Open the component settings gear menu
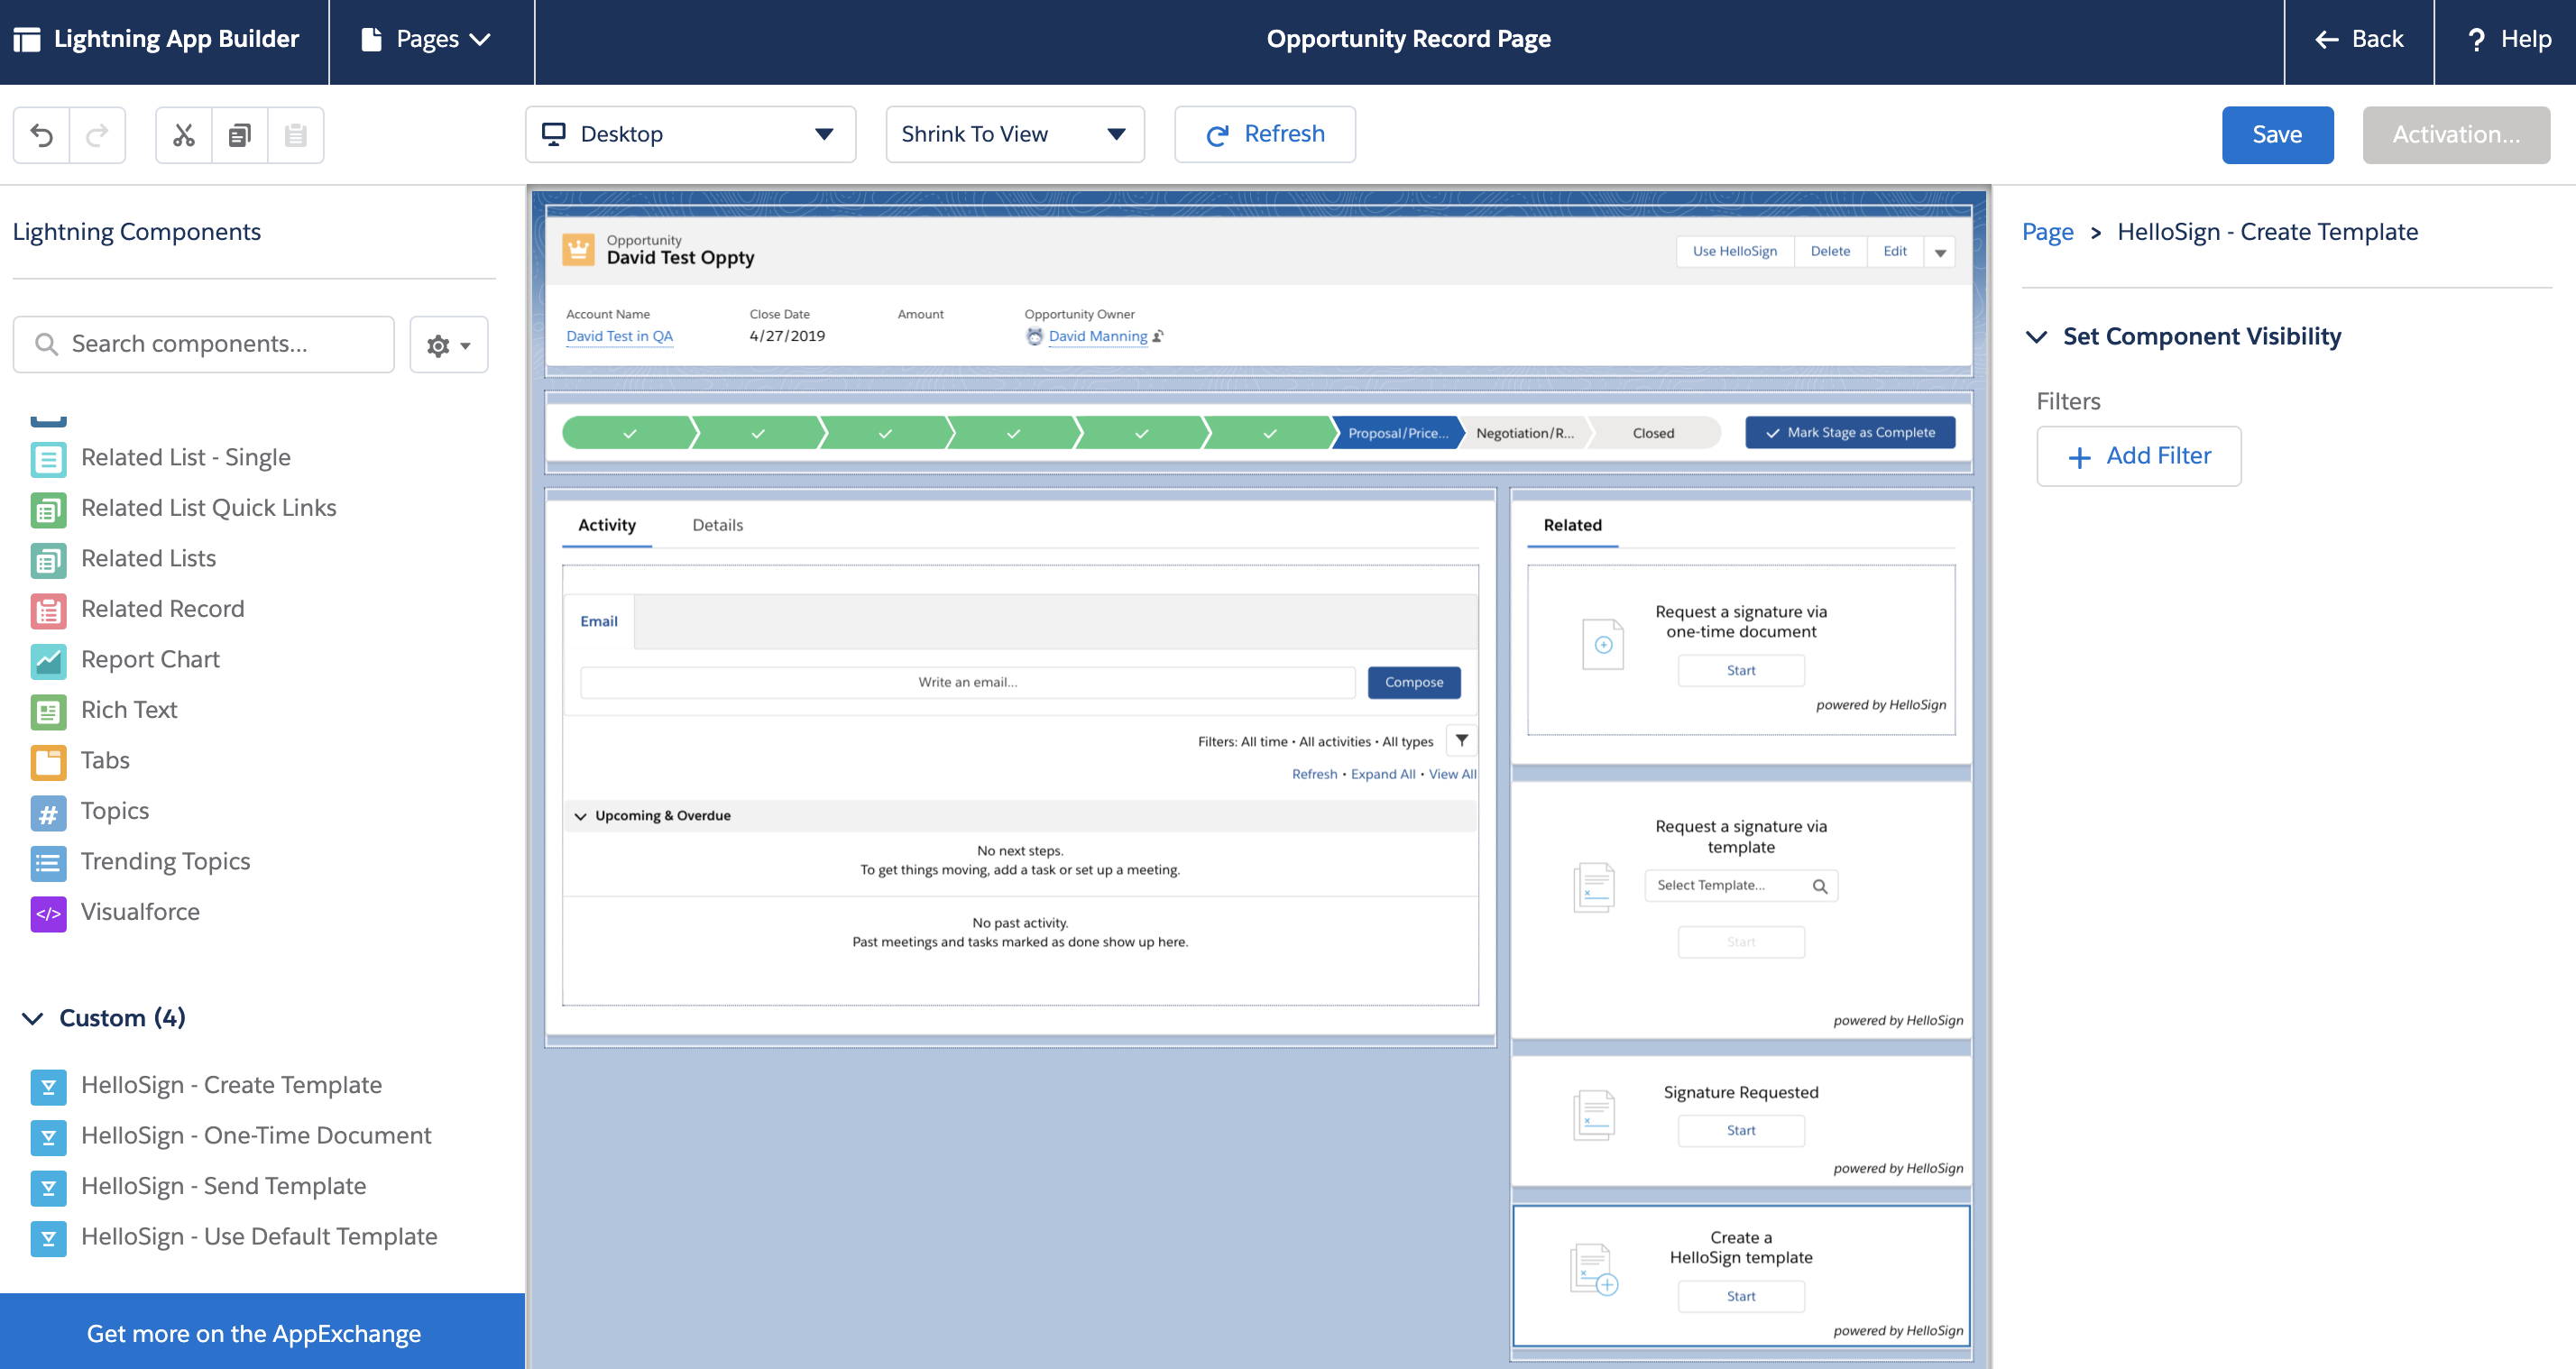 tap(448, 345)
